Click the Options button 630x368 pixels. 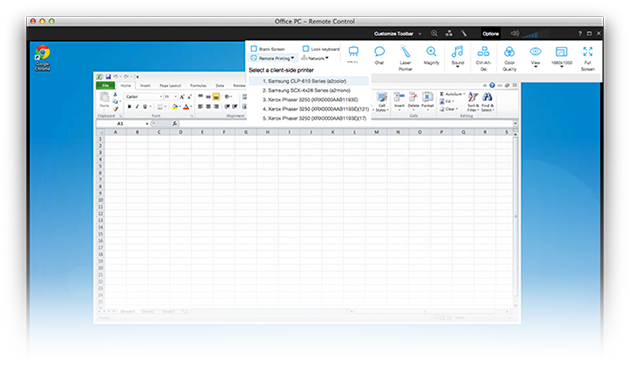[x=491, y=34]
